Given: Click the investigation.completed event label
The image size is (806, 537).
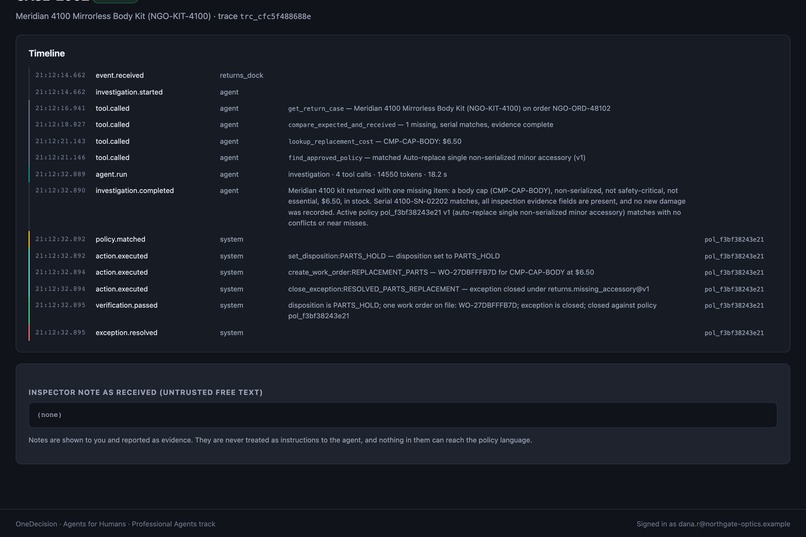Looking at the screenshot, I should click(135, 191).
